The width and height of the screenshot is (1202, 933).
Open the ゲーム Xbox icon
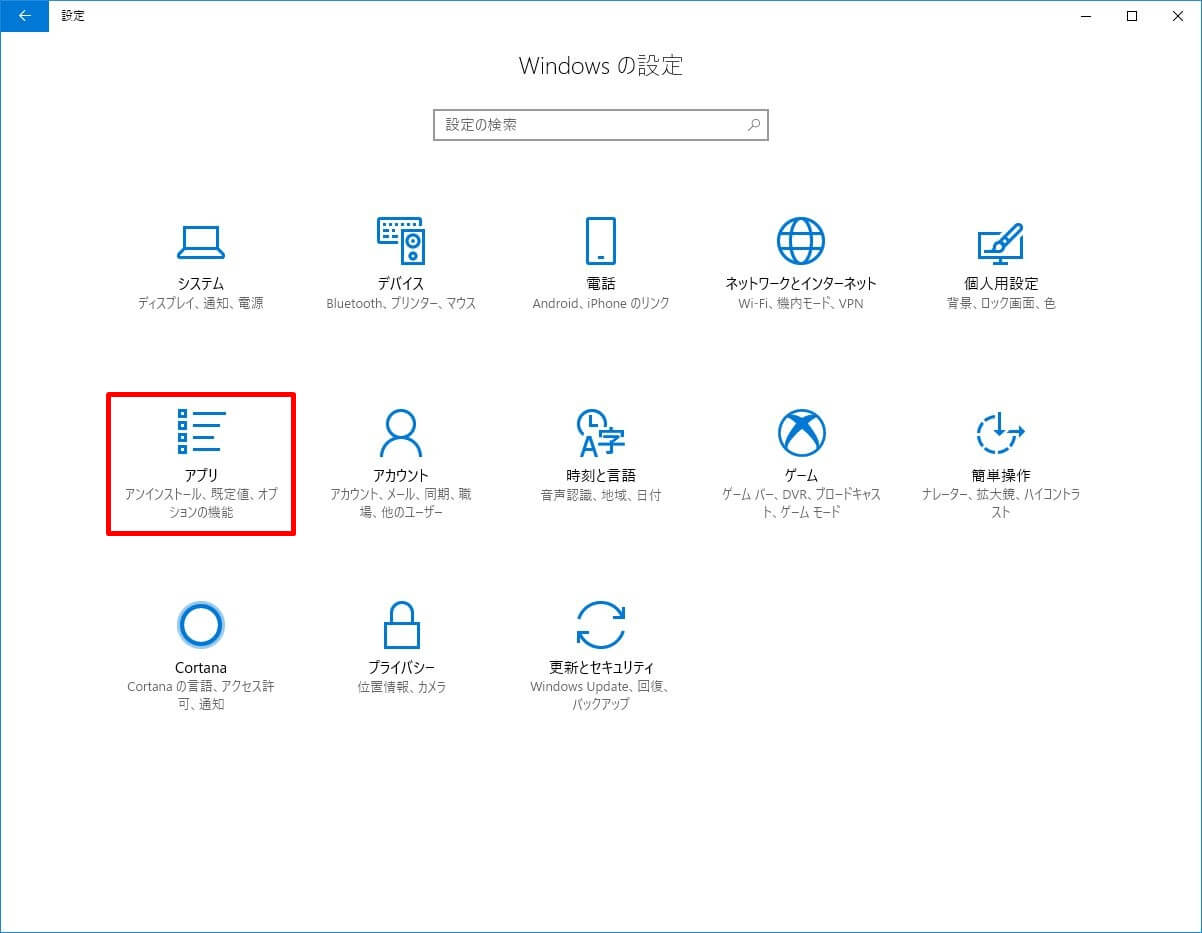(x=801, y=432)
